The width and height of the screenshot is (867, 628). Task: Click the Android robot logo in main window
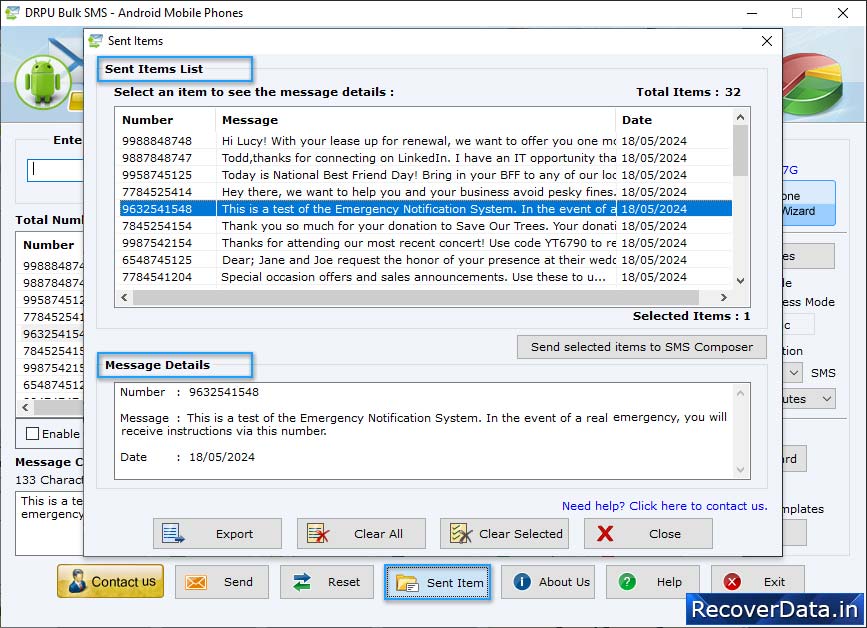point(43,82)
